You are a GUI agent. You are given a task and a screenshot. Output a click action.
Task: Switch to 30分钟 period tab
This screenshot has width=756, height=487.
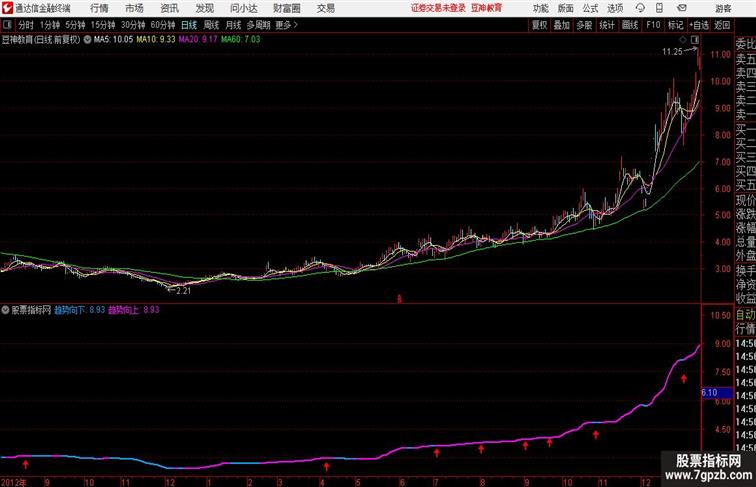point(133,25)
